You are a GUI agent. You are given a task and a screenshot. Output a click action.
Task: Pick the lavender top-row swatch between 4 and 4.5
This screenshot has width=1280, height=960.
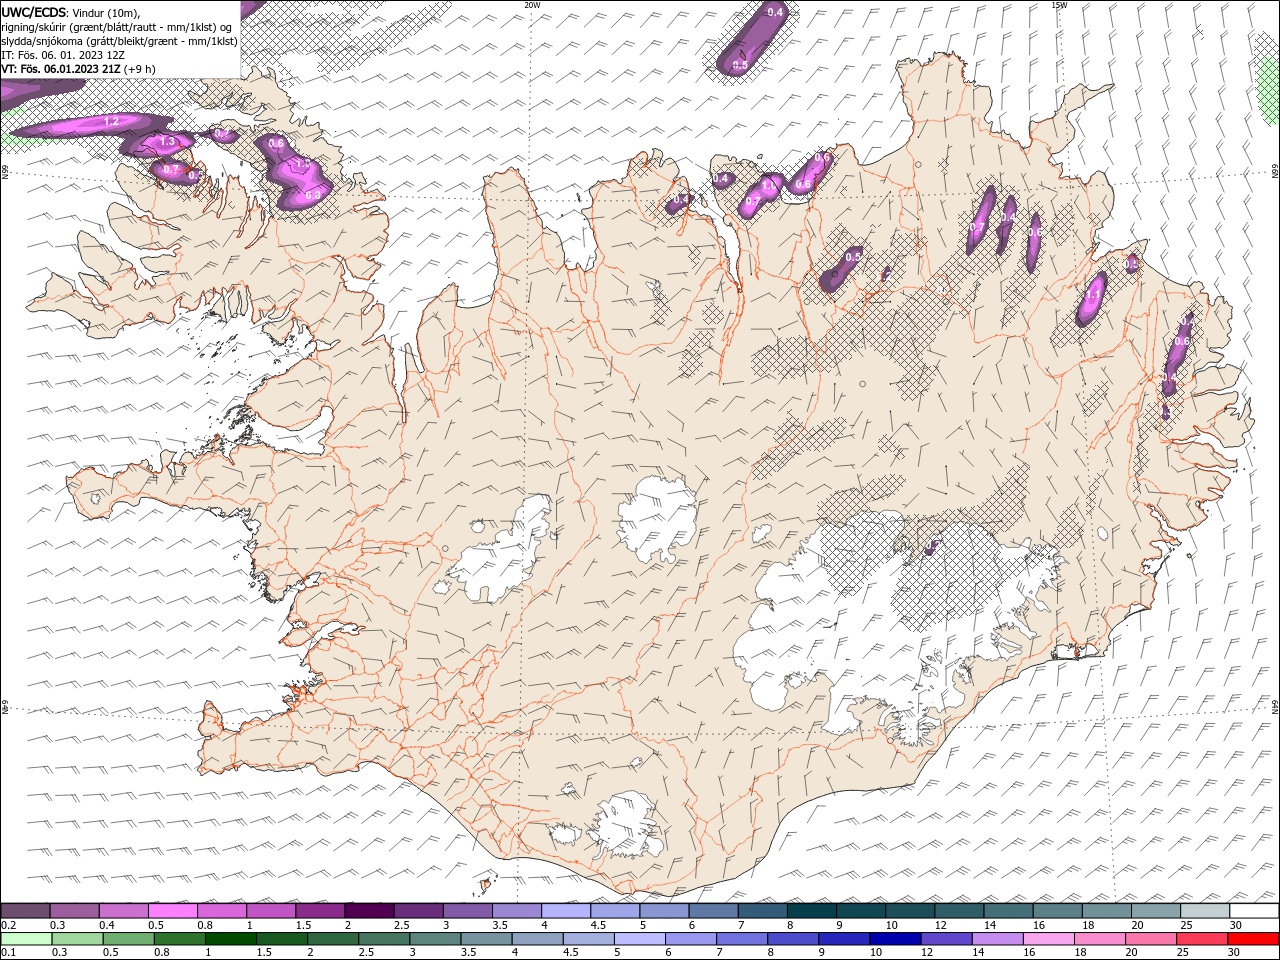click(x=565, y=911)
